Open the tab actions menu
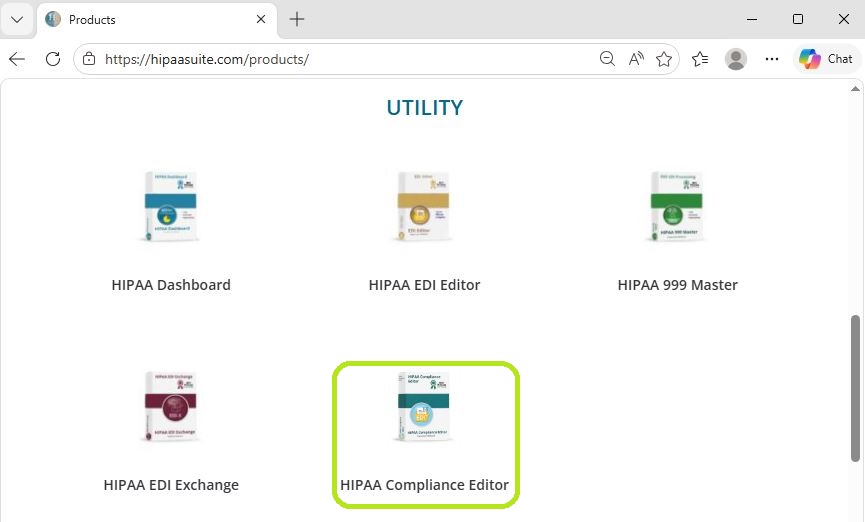This screenshot has height=522, width=865. (17, 20)
